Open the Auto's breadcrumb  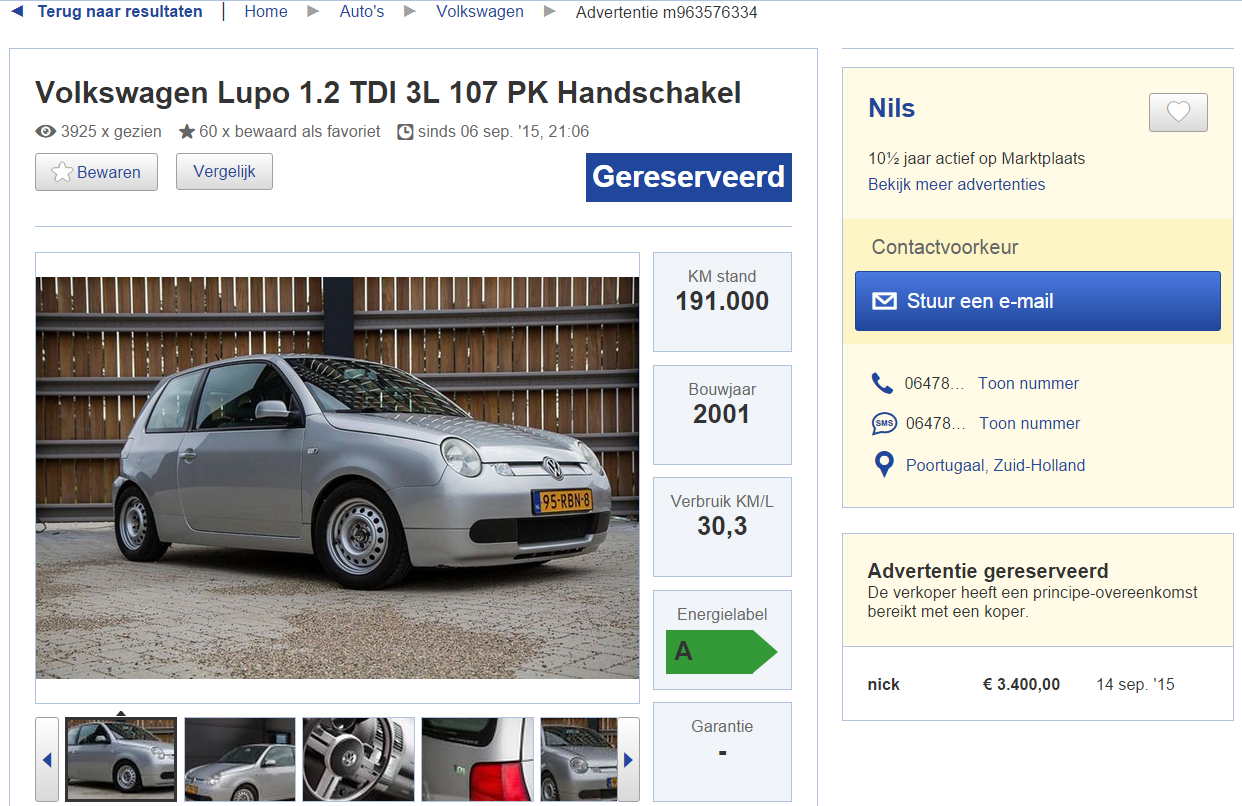[362, 12]
